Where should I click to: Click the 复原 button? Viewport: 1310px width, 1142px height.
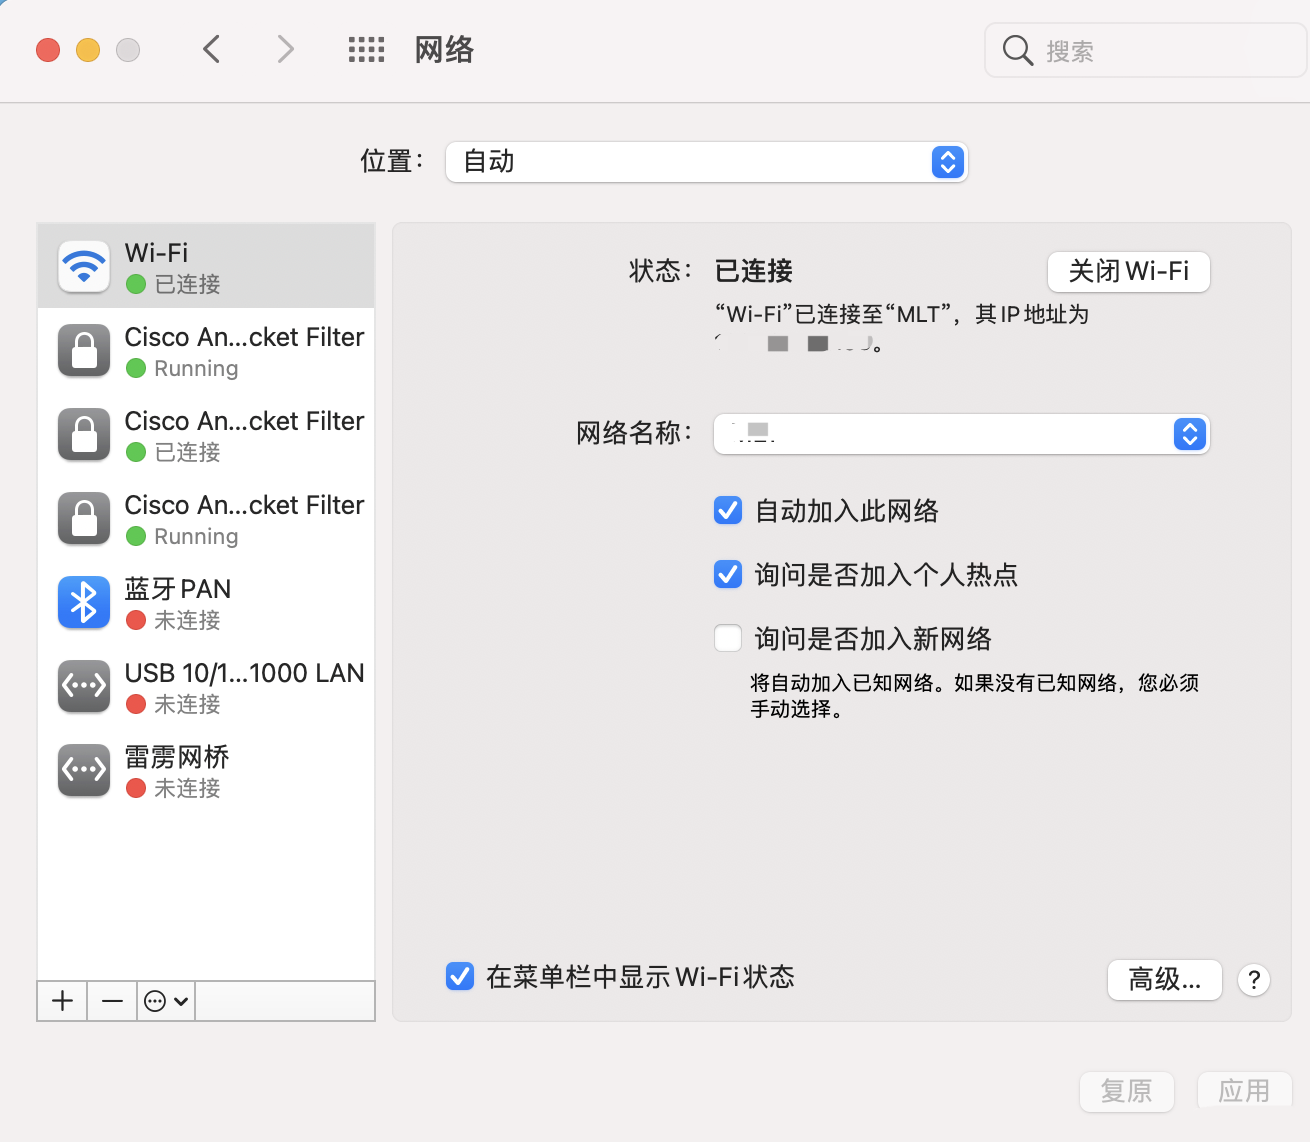click(x=1126, y=1091)
